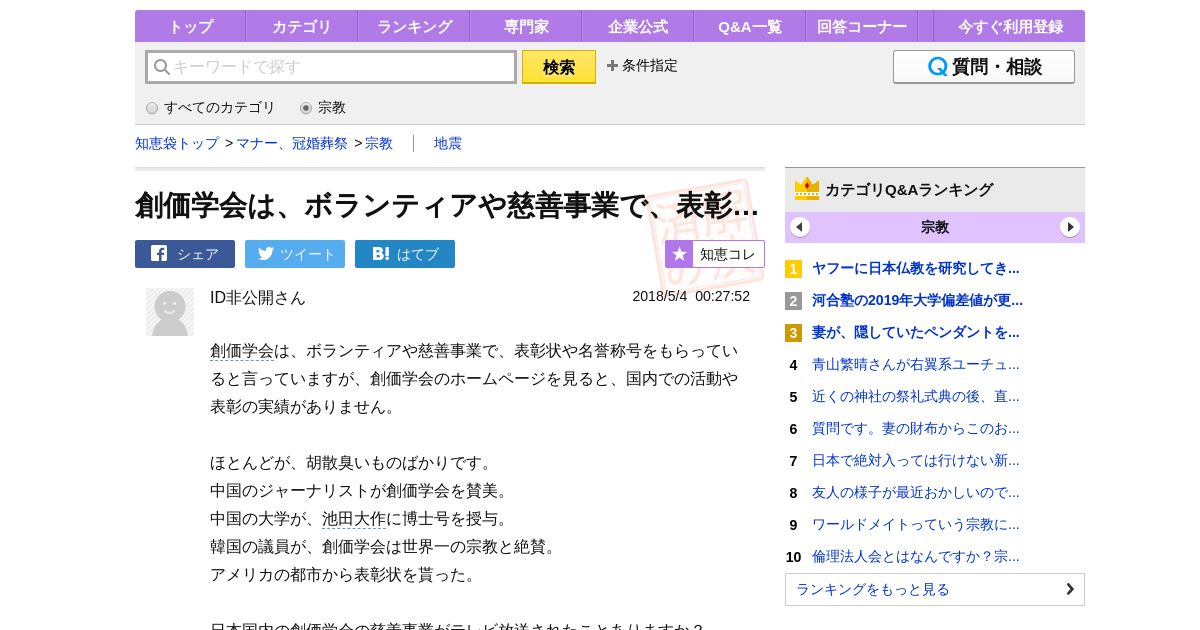Screen dimensions: 1200x630
Task: Go to 知恵袋トップ breadcrumb link
Action: point(177,143)
